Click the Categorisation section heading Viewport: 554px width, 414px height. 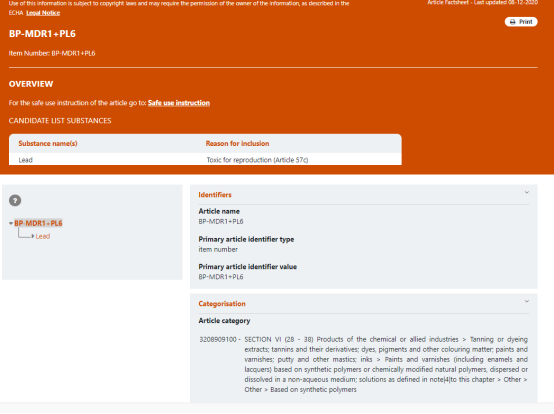pyautogui.click(x=222, y=304)
